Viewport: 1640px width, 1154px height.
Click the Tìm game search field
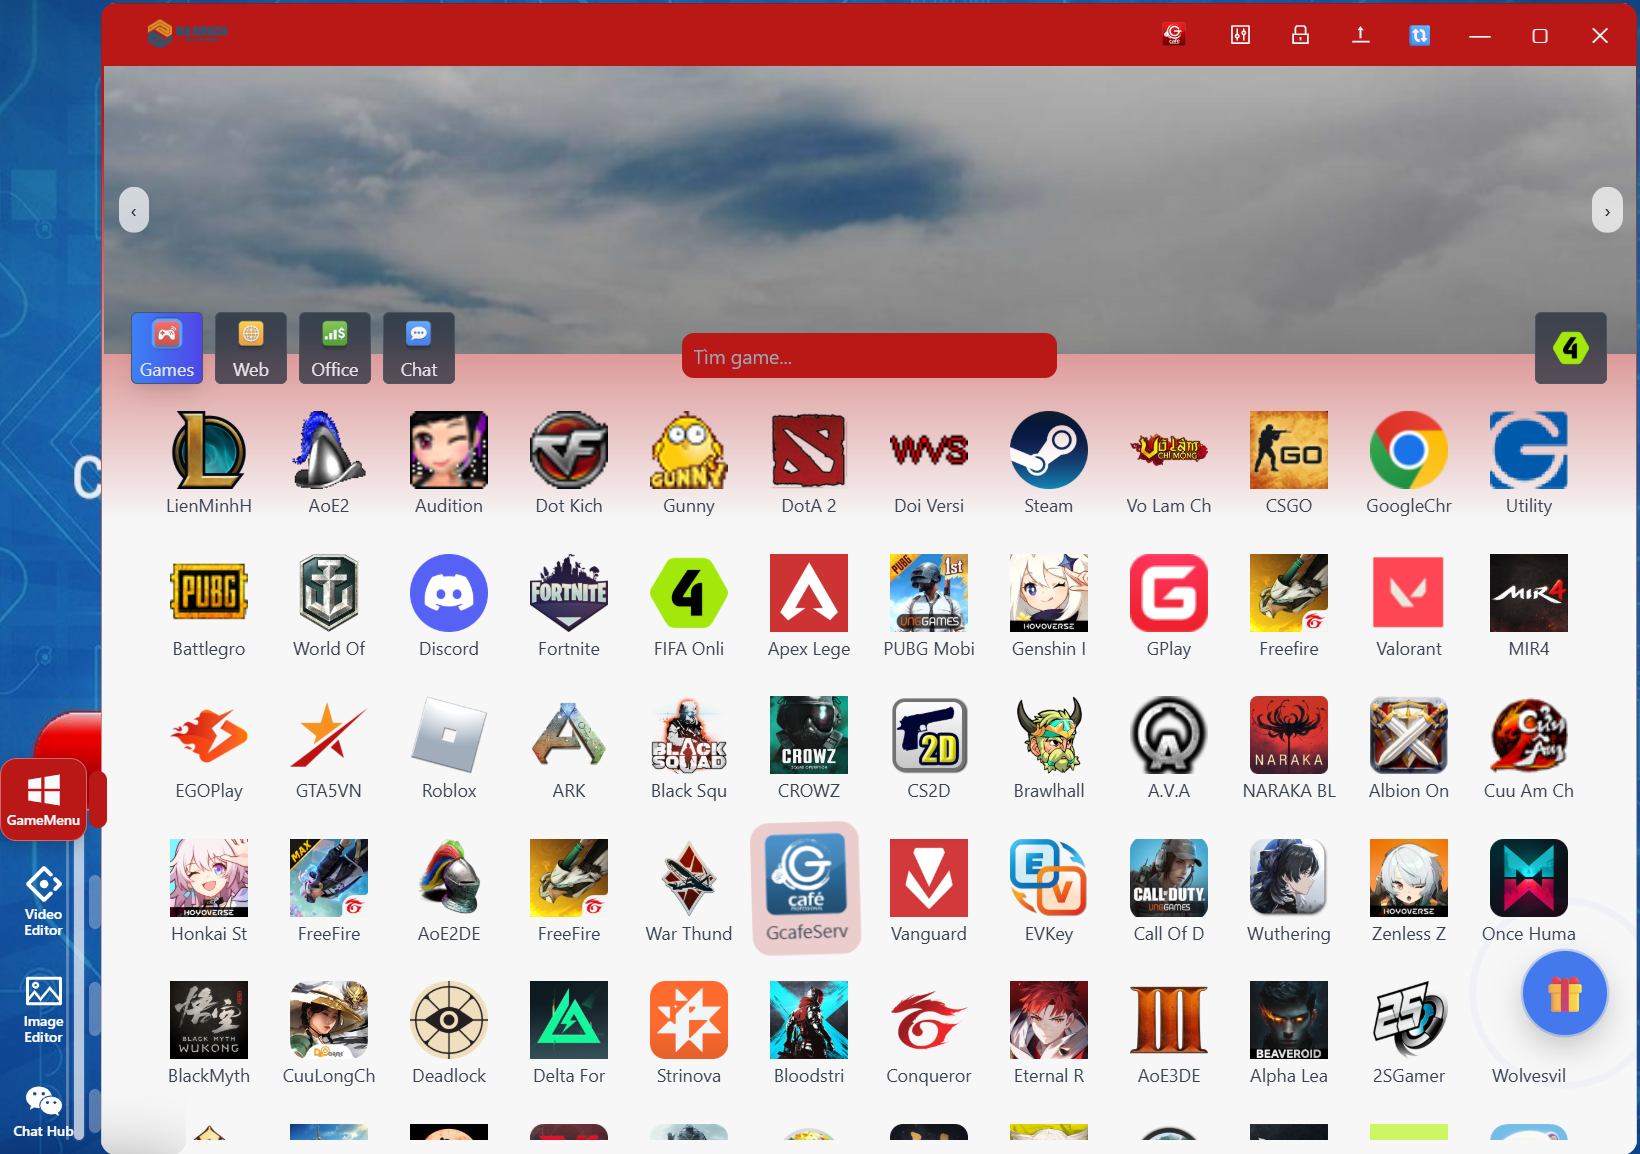(869, 356)
